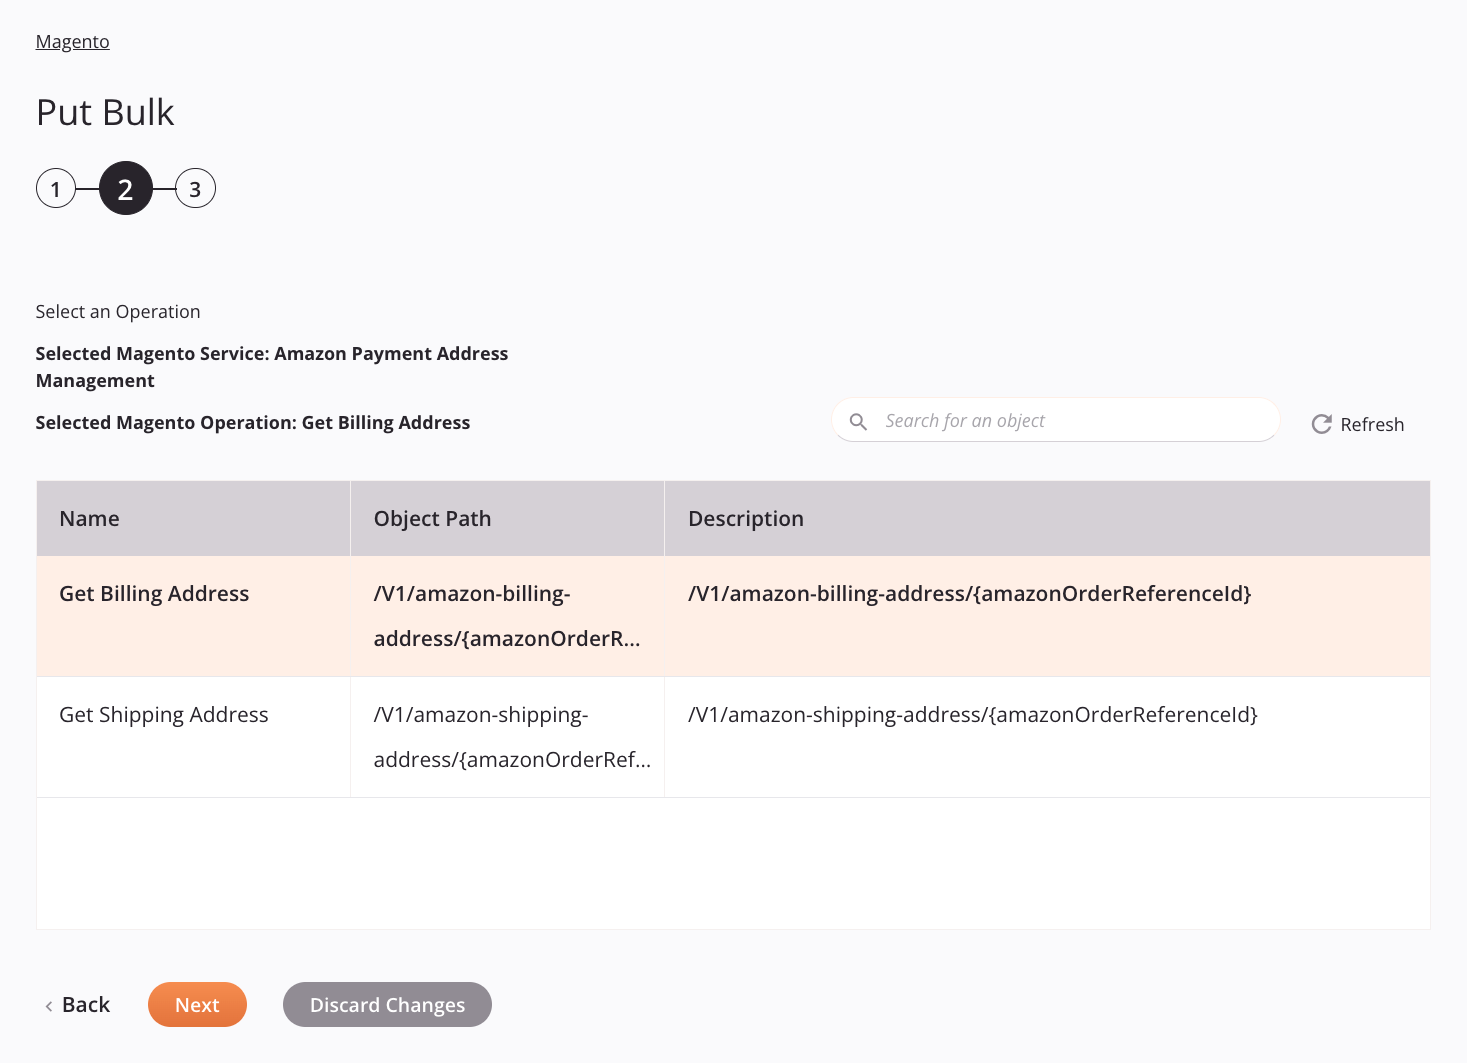The height and width of the screenshot is (1063, 1467).
Task: Click the amazon-billing-address object path cell
Action: [x=507, y=616]
